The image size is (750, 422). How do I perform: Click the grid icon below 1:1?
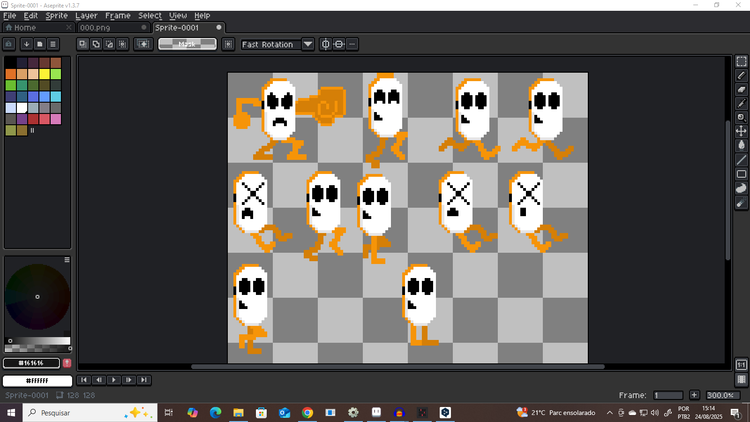tap(741, 379)
